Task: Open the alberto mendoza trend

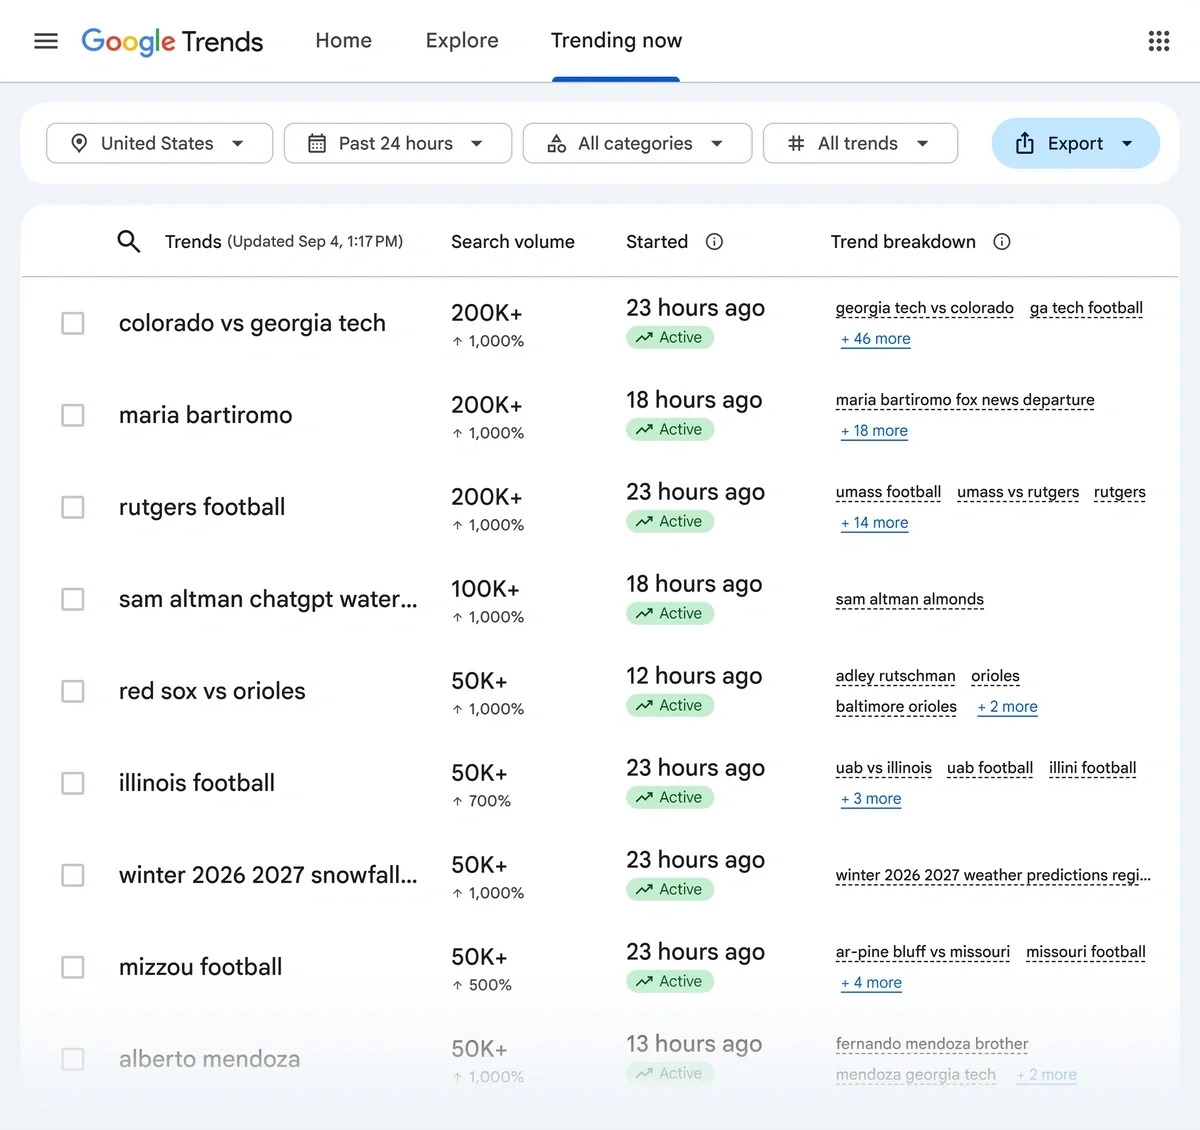Action: (x=209, y=1059)
